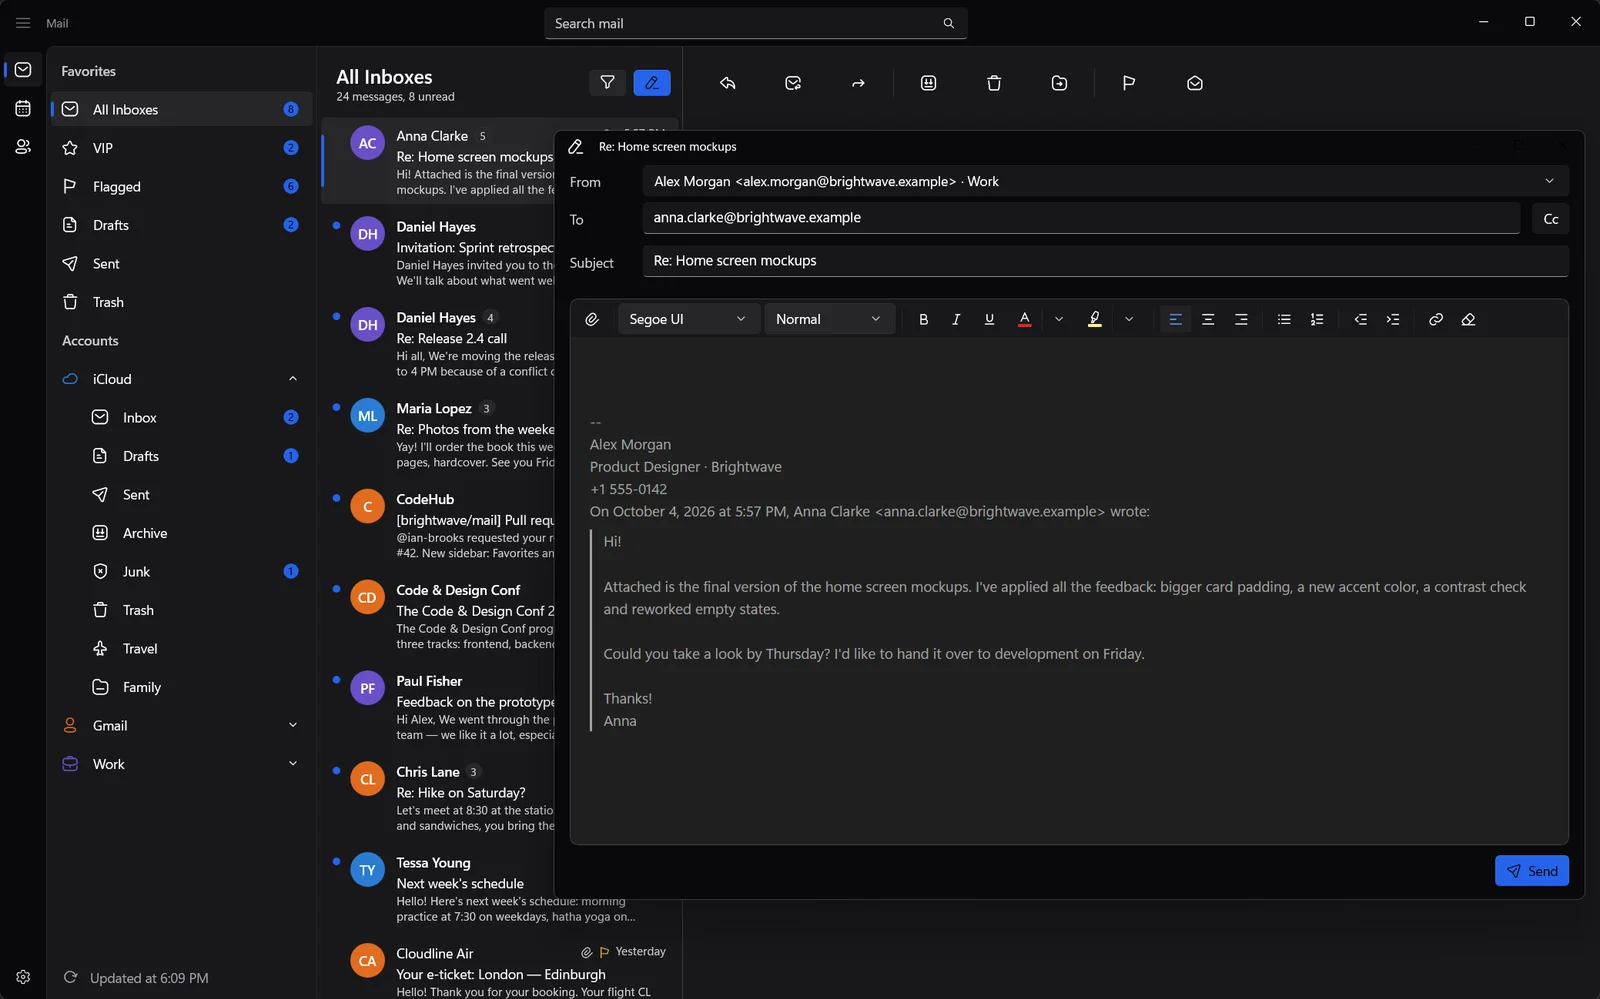This screenshot has width=1600, height=999.
Task: Select iCloud Archive folder
Action: tap(181, 533)
